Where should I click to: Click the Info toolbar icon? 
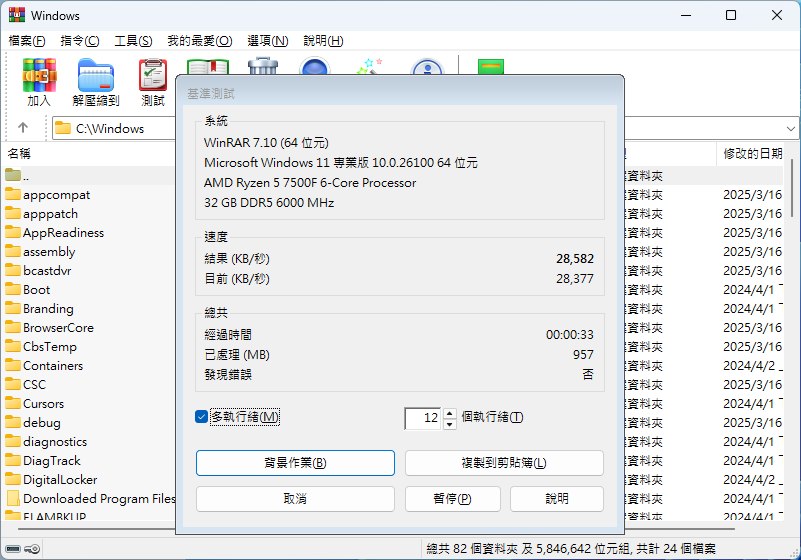tap(427, 66)
